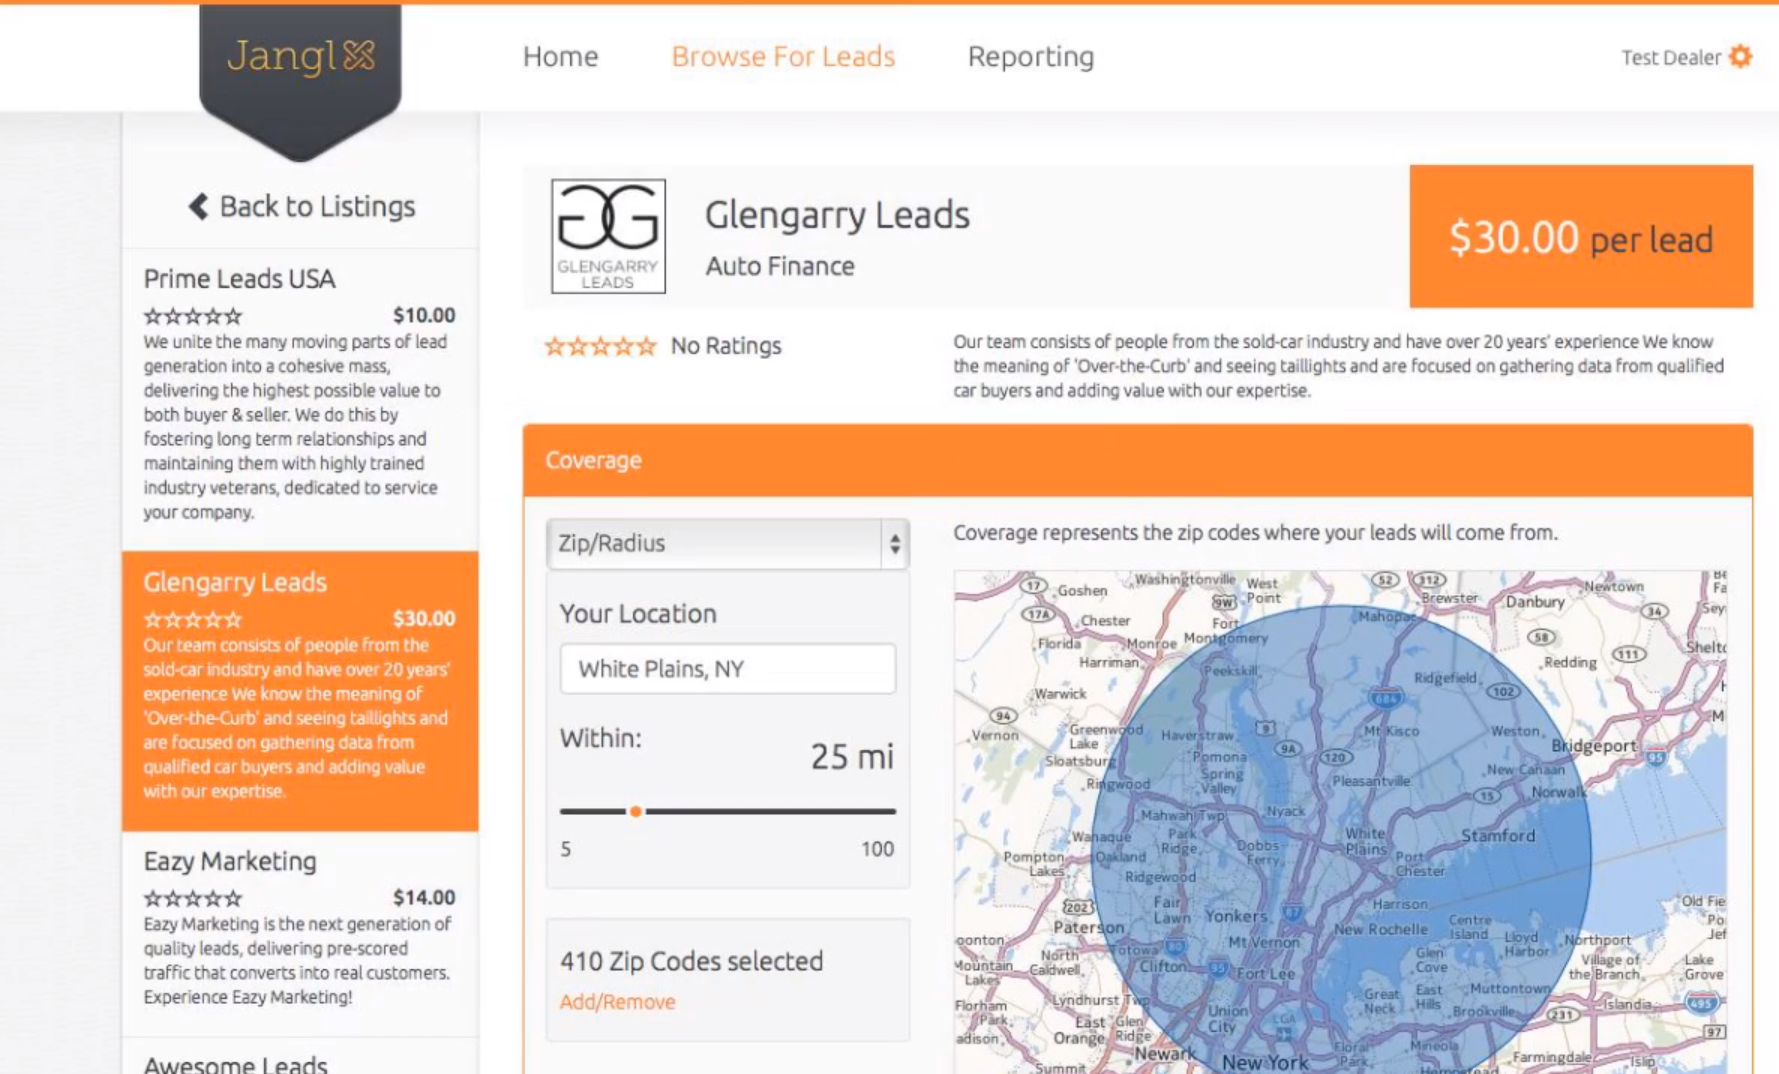Viewport: 1779px width, 1074px height.
Task: Select the Eazy Marketing listing
Action: point(232,861)
